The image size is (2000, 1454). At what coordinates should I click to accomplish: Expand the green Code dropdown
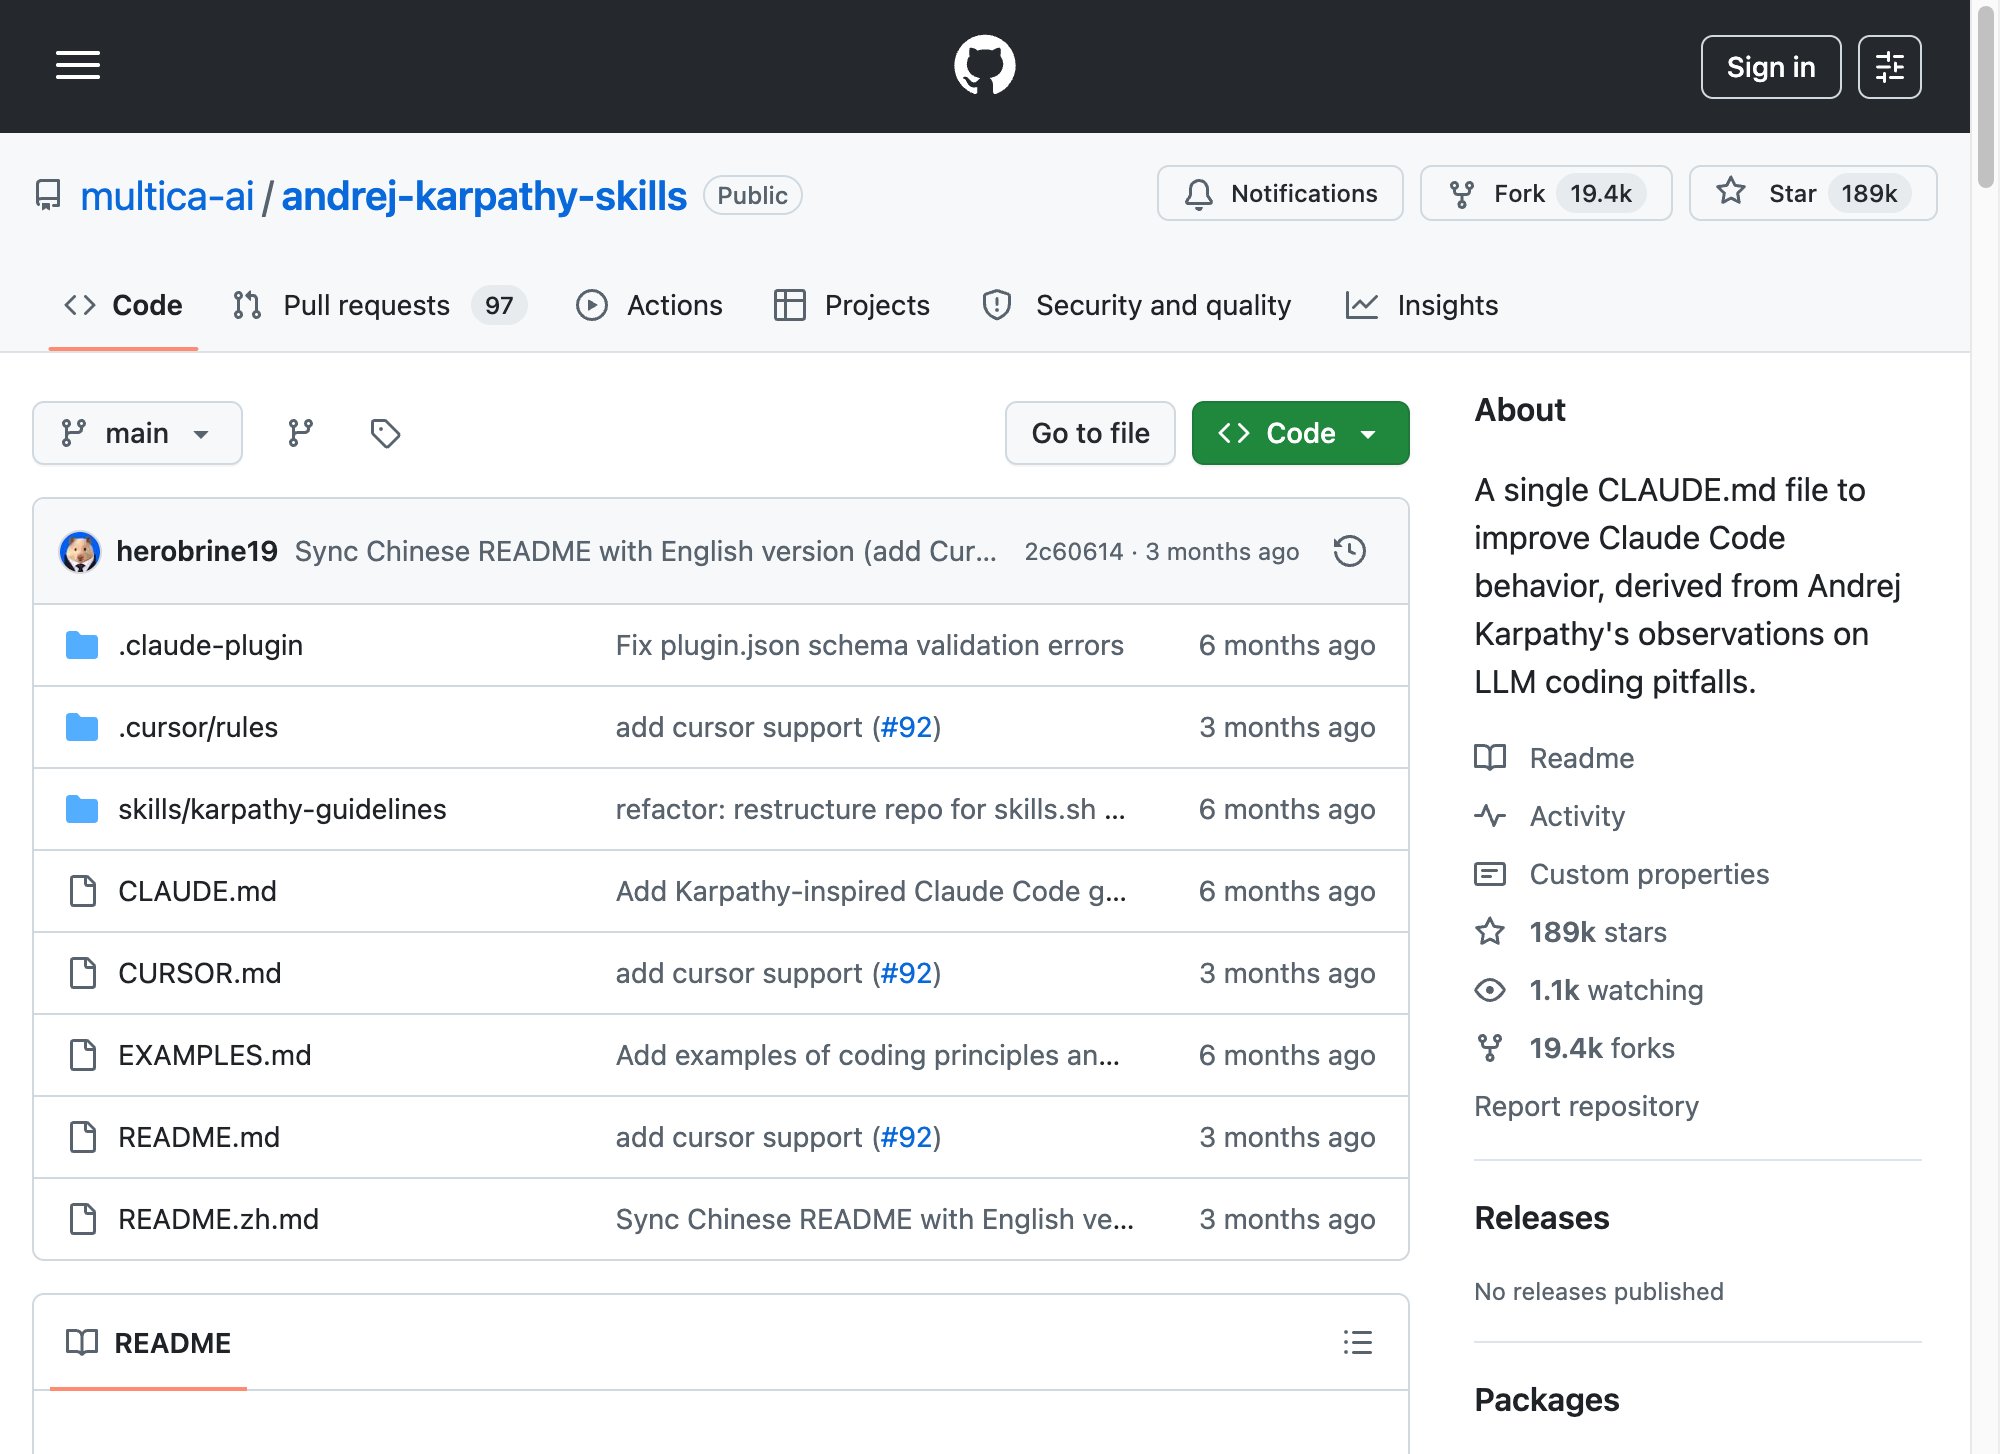tap(1300, 433)
